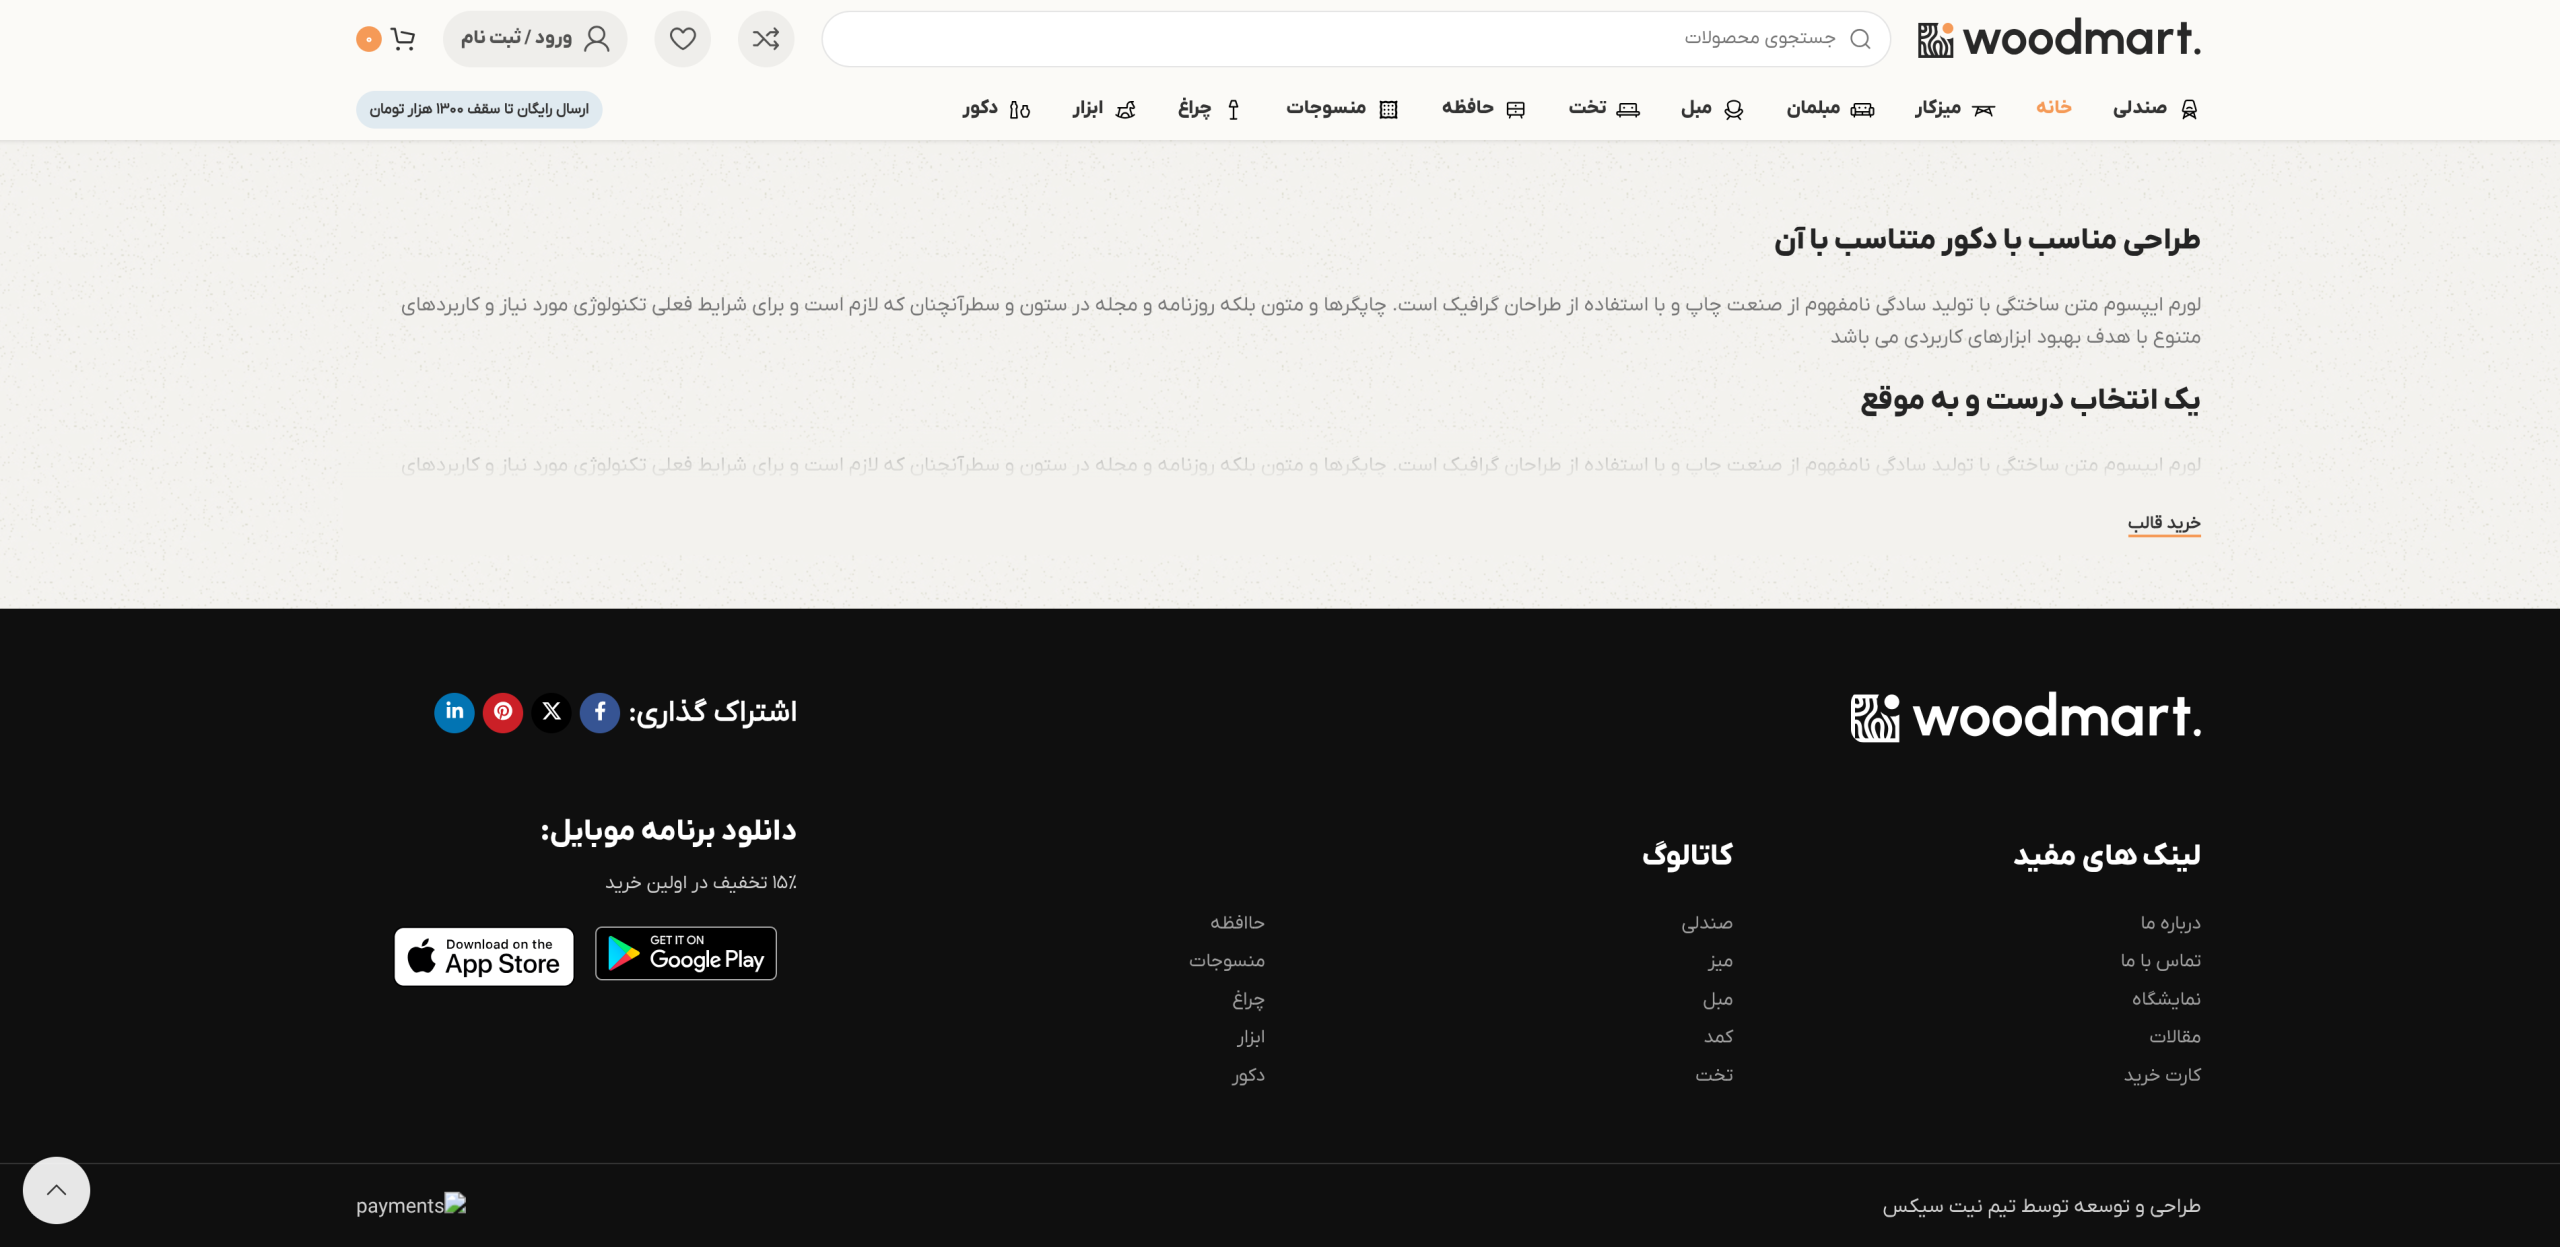
Task: Open دکور category in navigation bar
Action: click(x=996, y=108)
